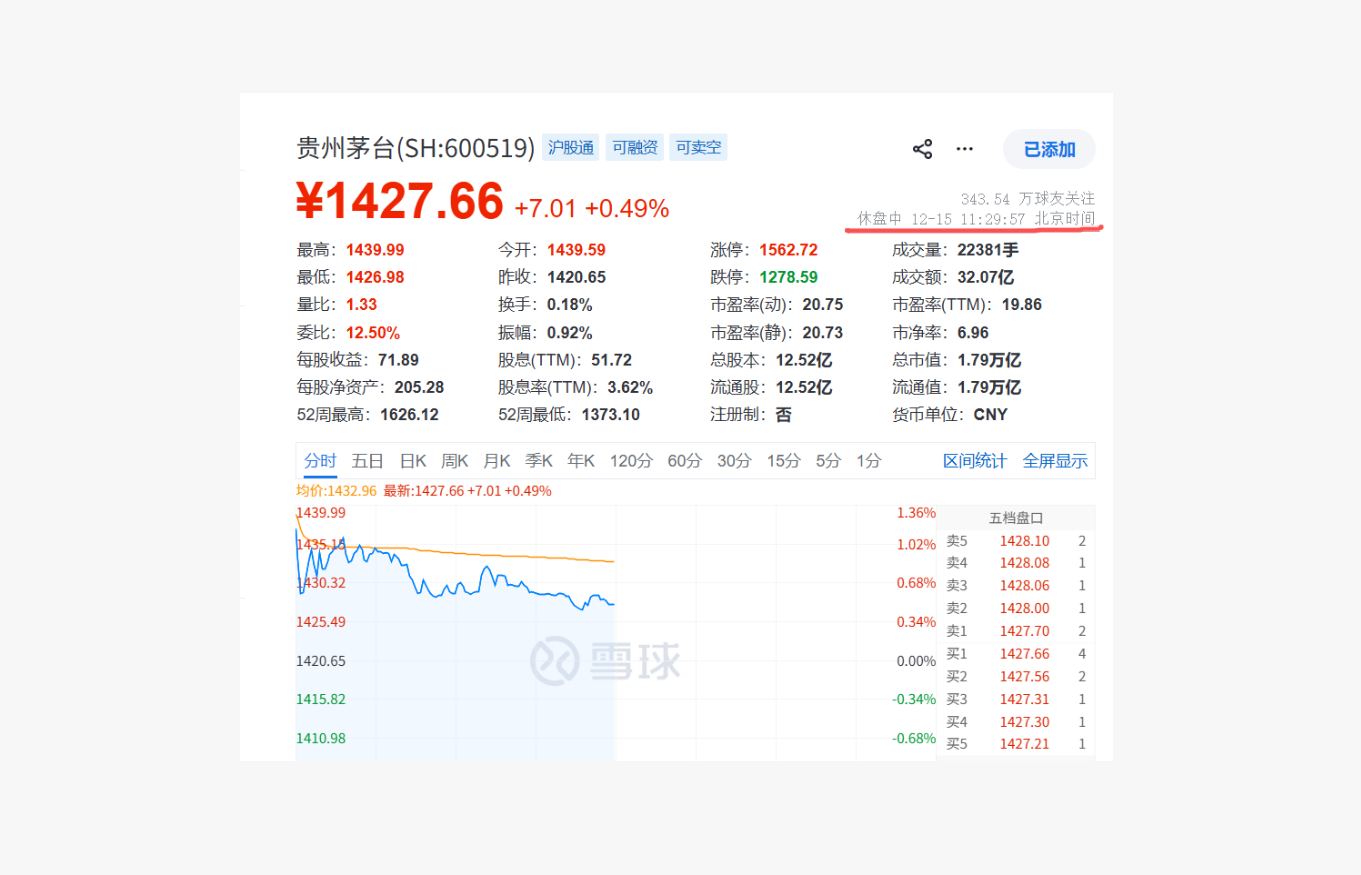Click the 可卖空 short-sellable tag
The image size is (1361, 875).
tap(697, 147)
